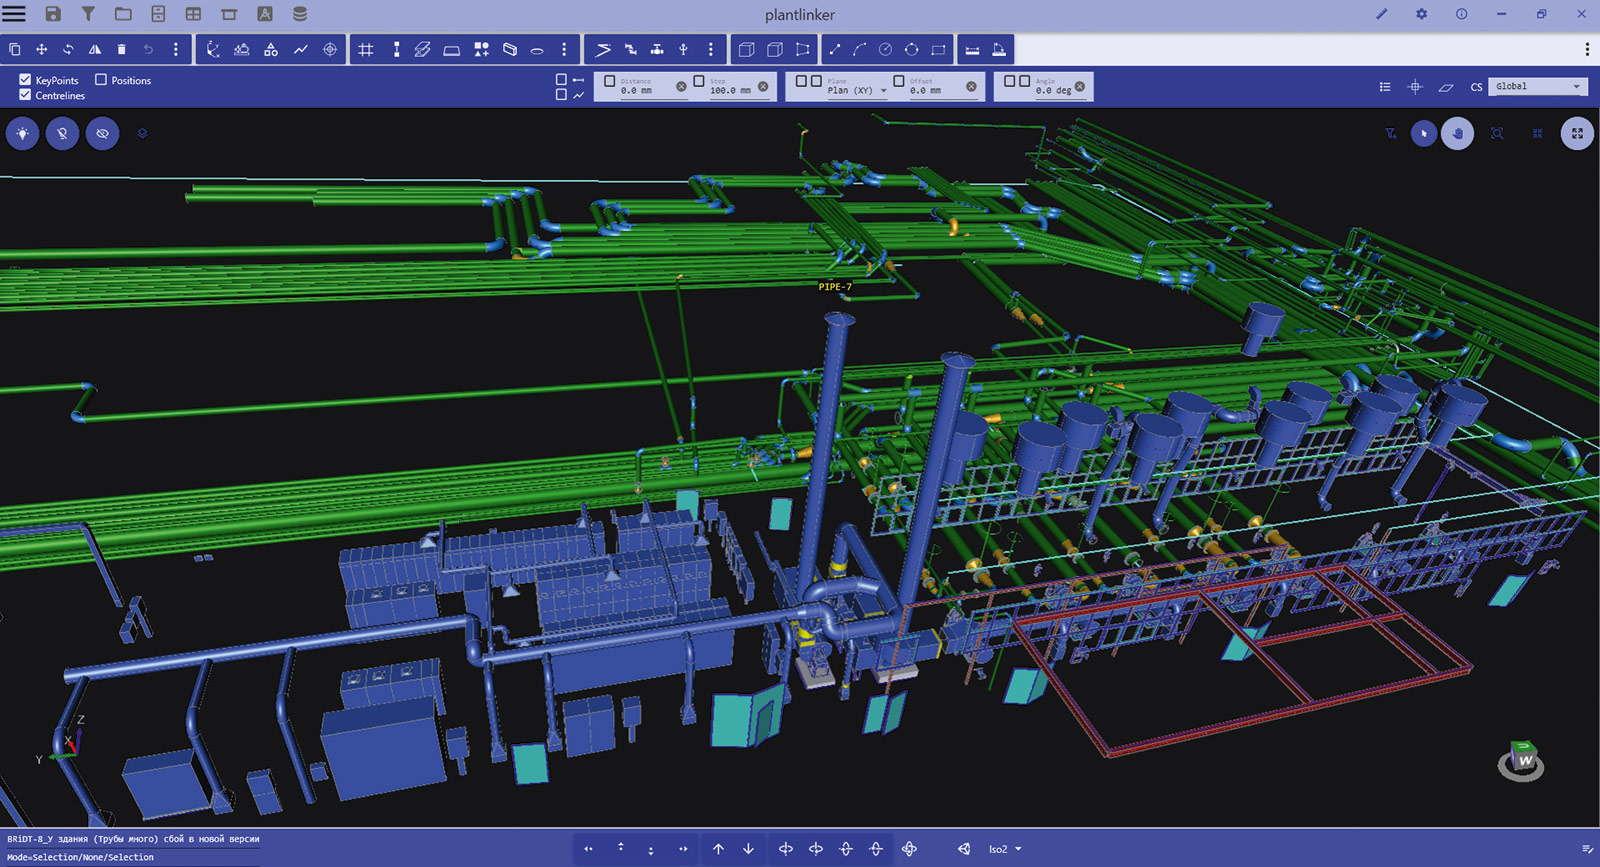Select the arc draw tool
Screen dimensions: 1600x867
click(x=859, y=49)
